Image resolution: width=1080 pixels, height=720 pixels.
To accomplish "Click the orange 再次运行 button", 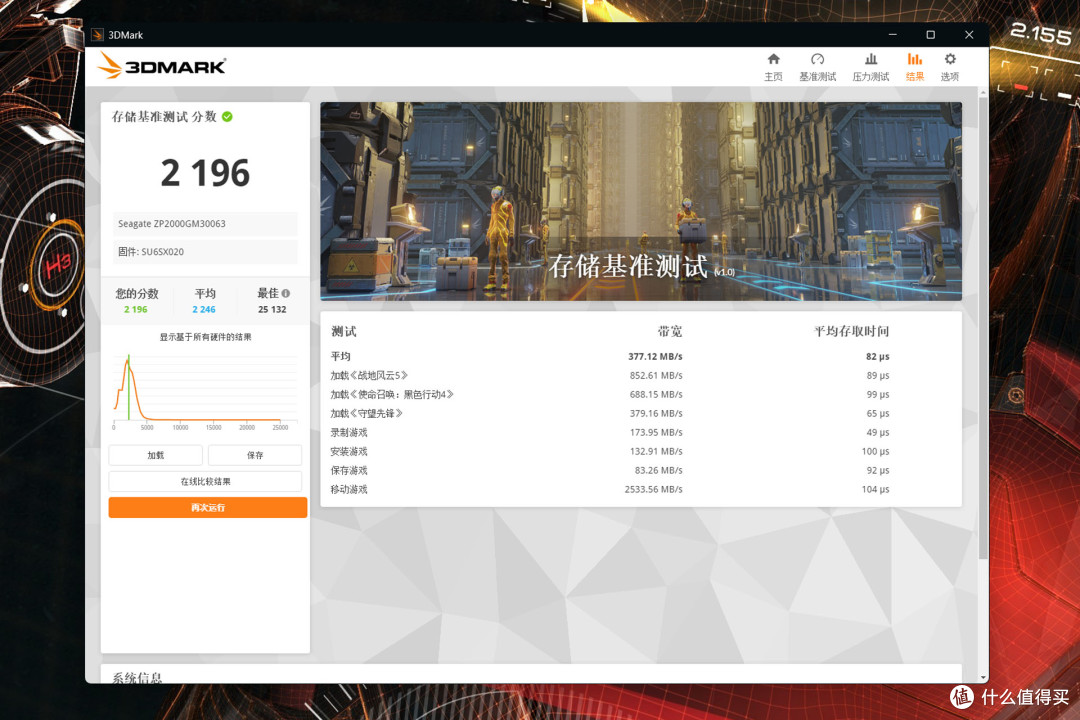I will click(207, 507).
